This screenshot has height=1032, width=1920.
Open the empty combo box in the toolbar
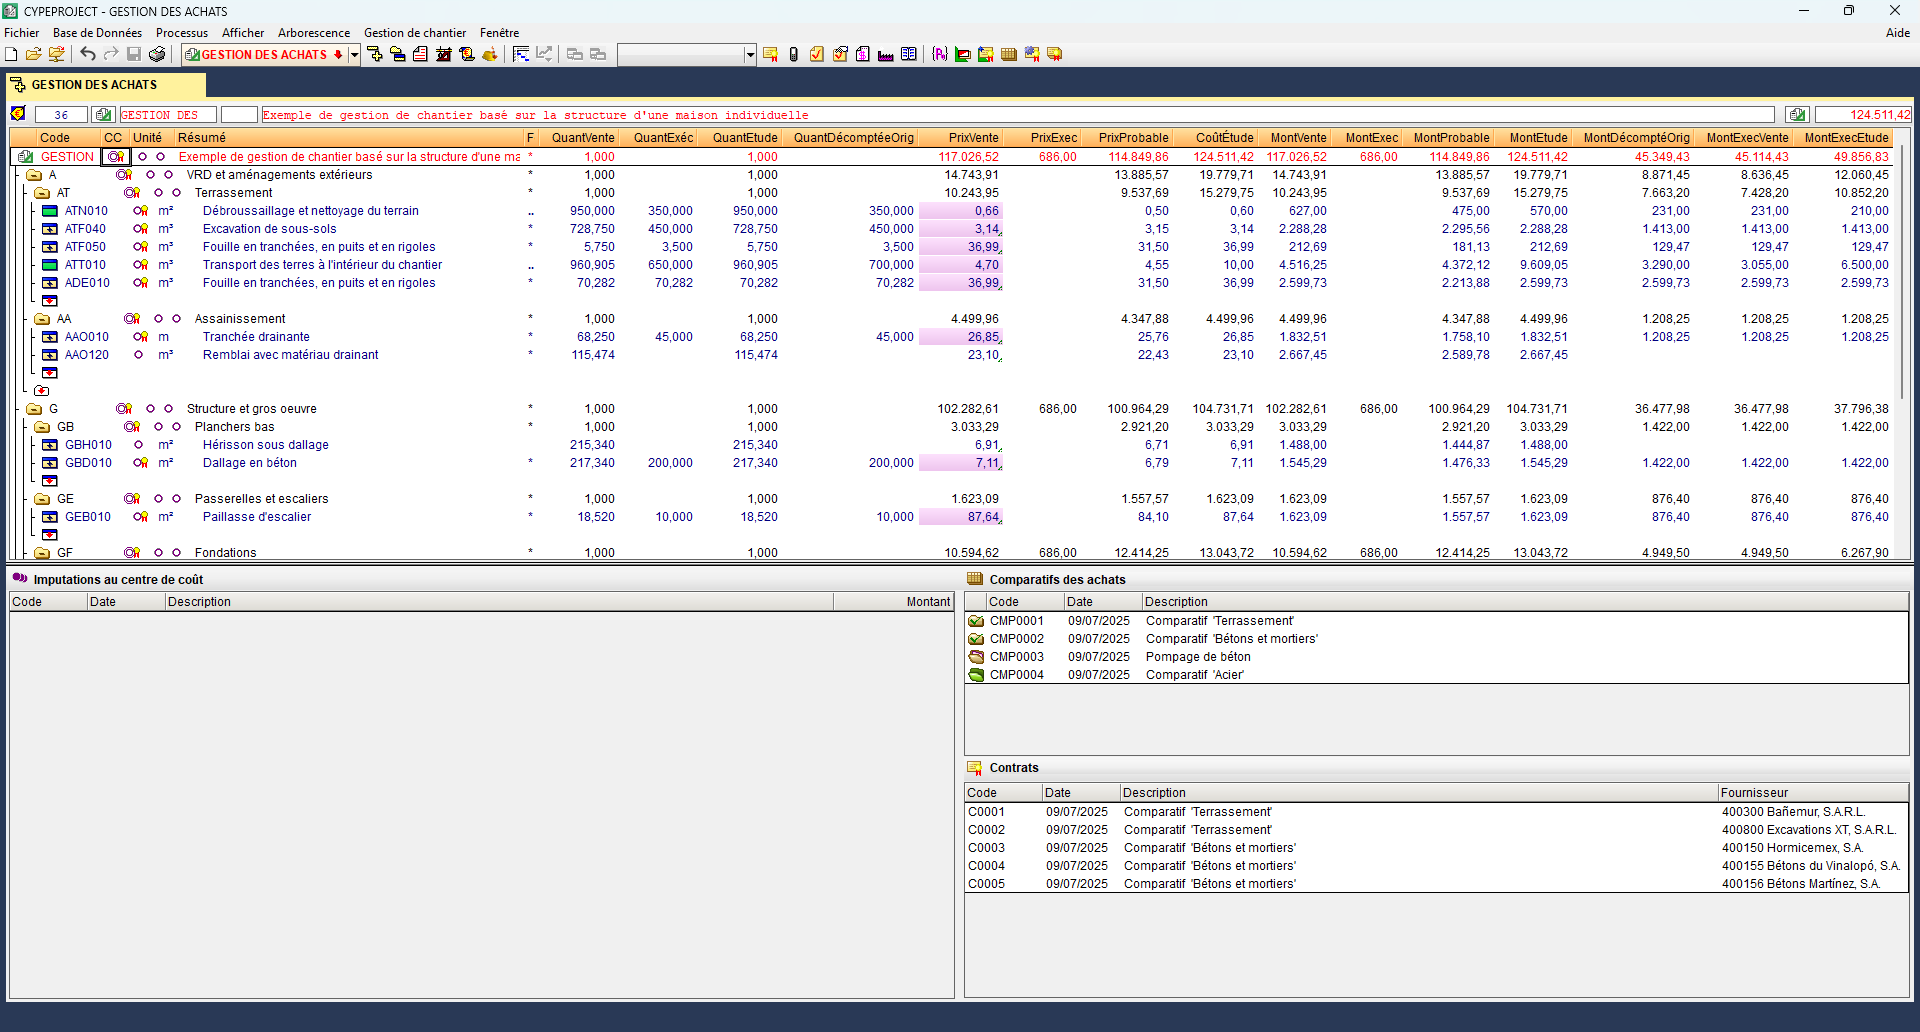[x=750, y=55]
